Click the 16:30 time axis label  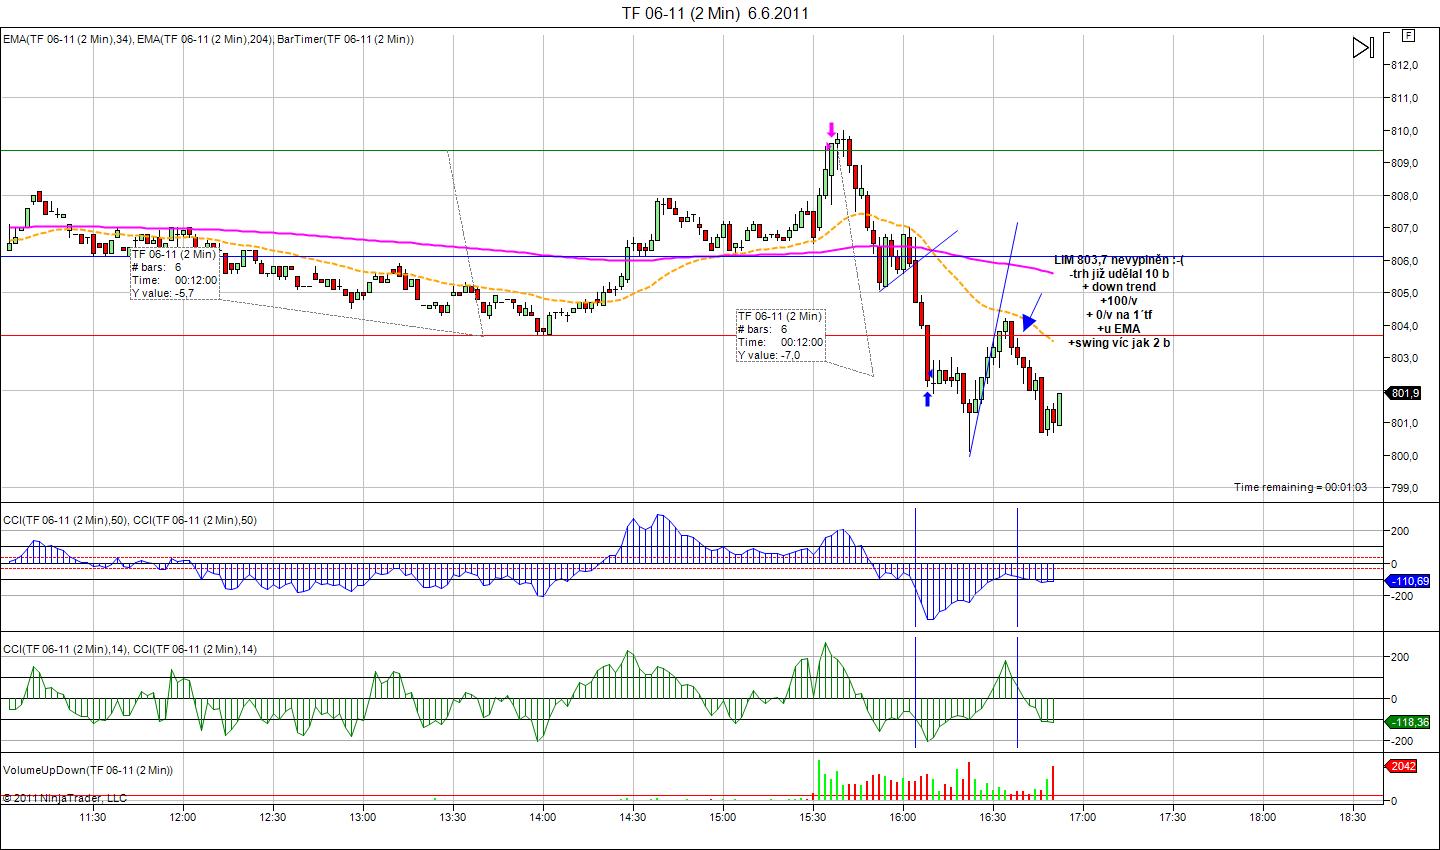click(993, 817)
